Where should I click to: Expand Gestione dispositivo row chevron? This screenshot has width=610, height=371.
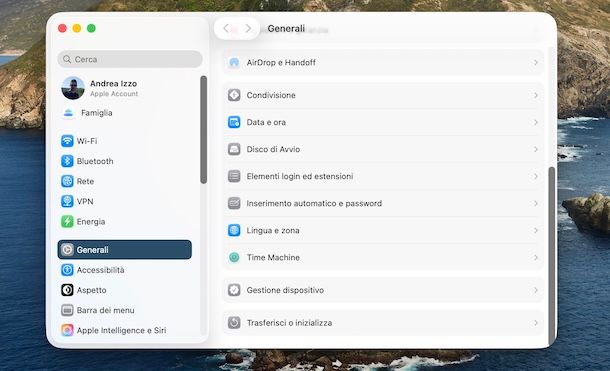[536, 290]
